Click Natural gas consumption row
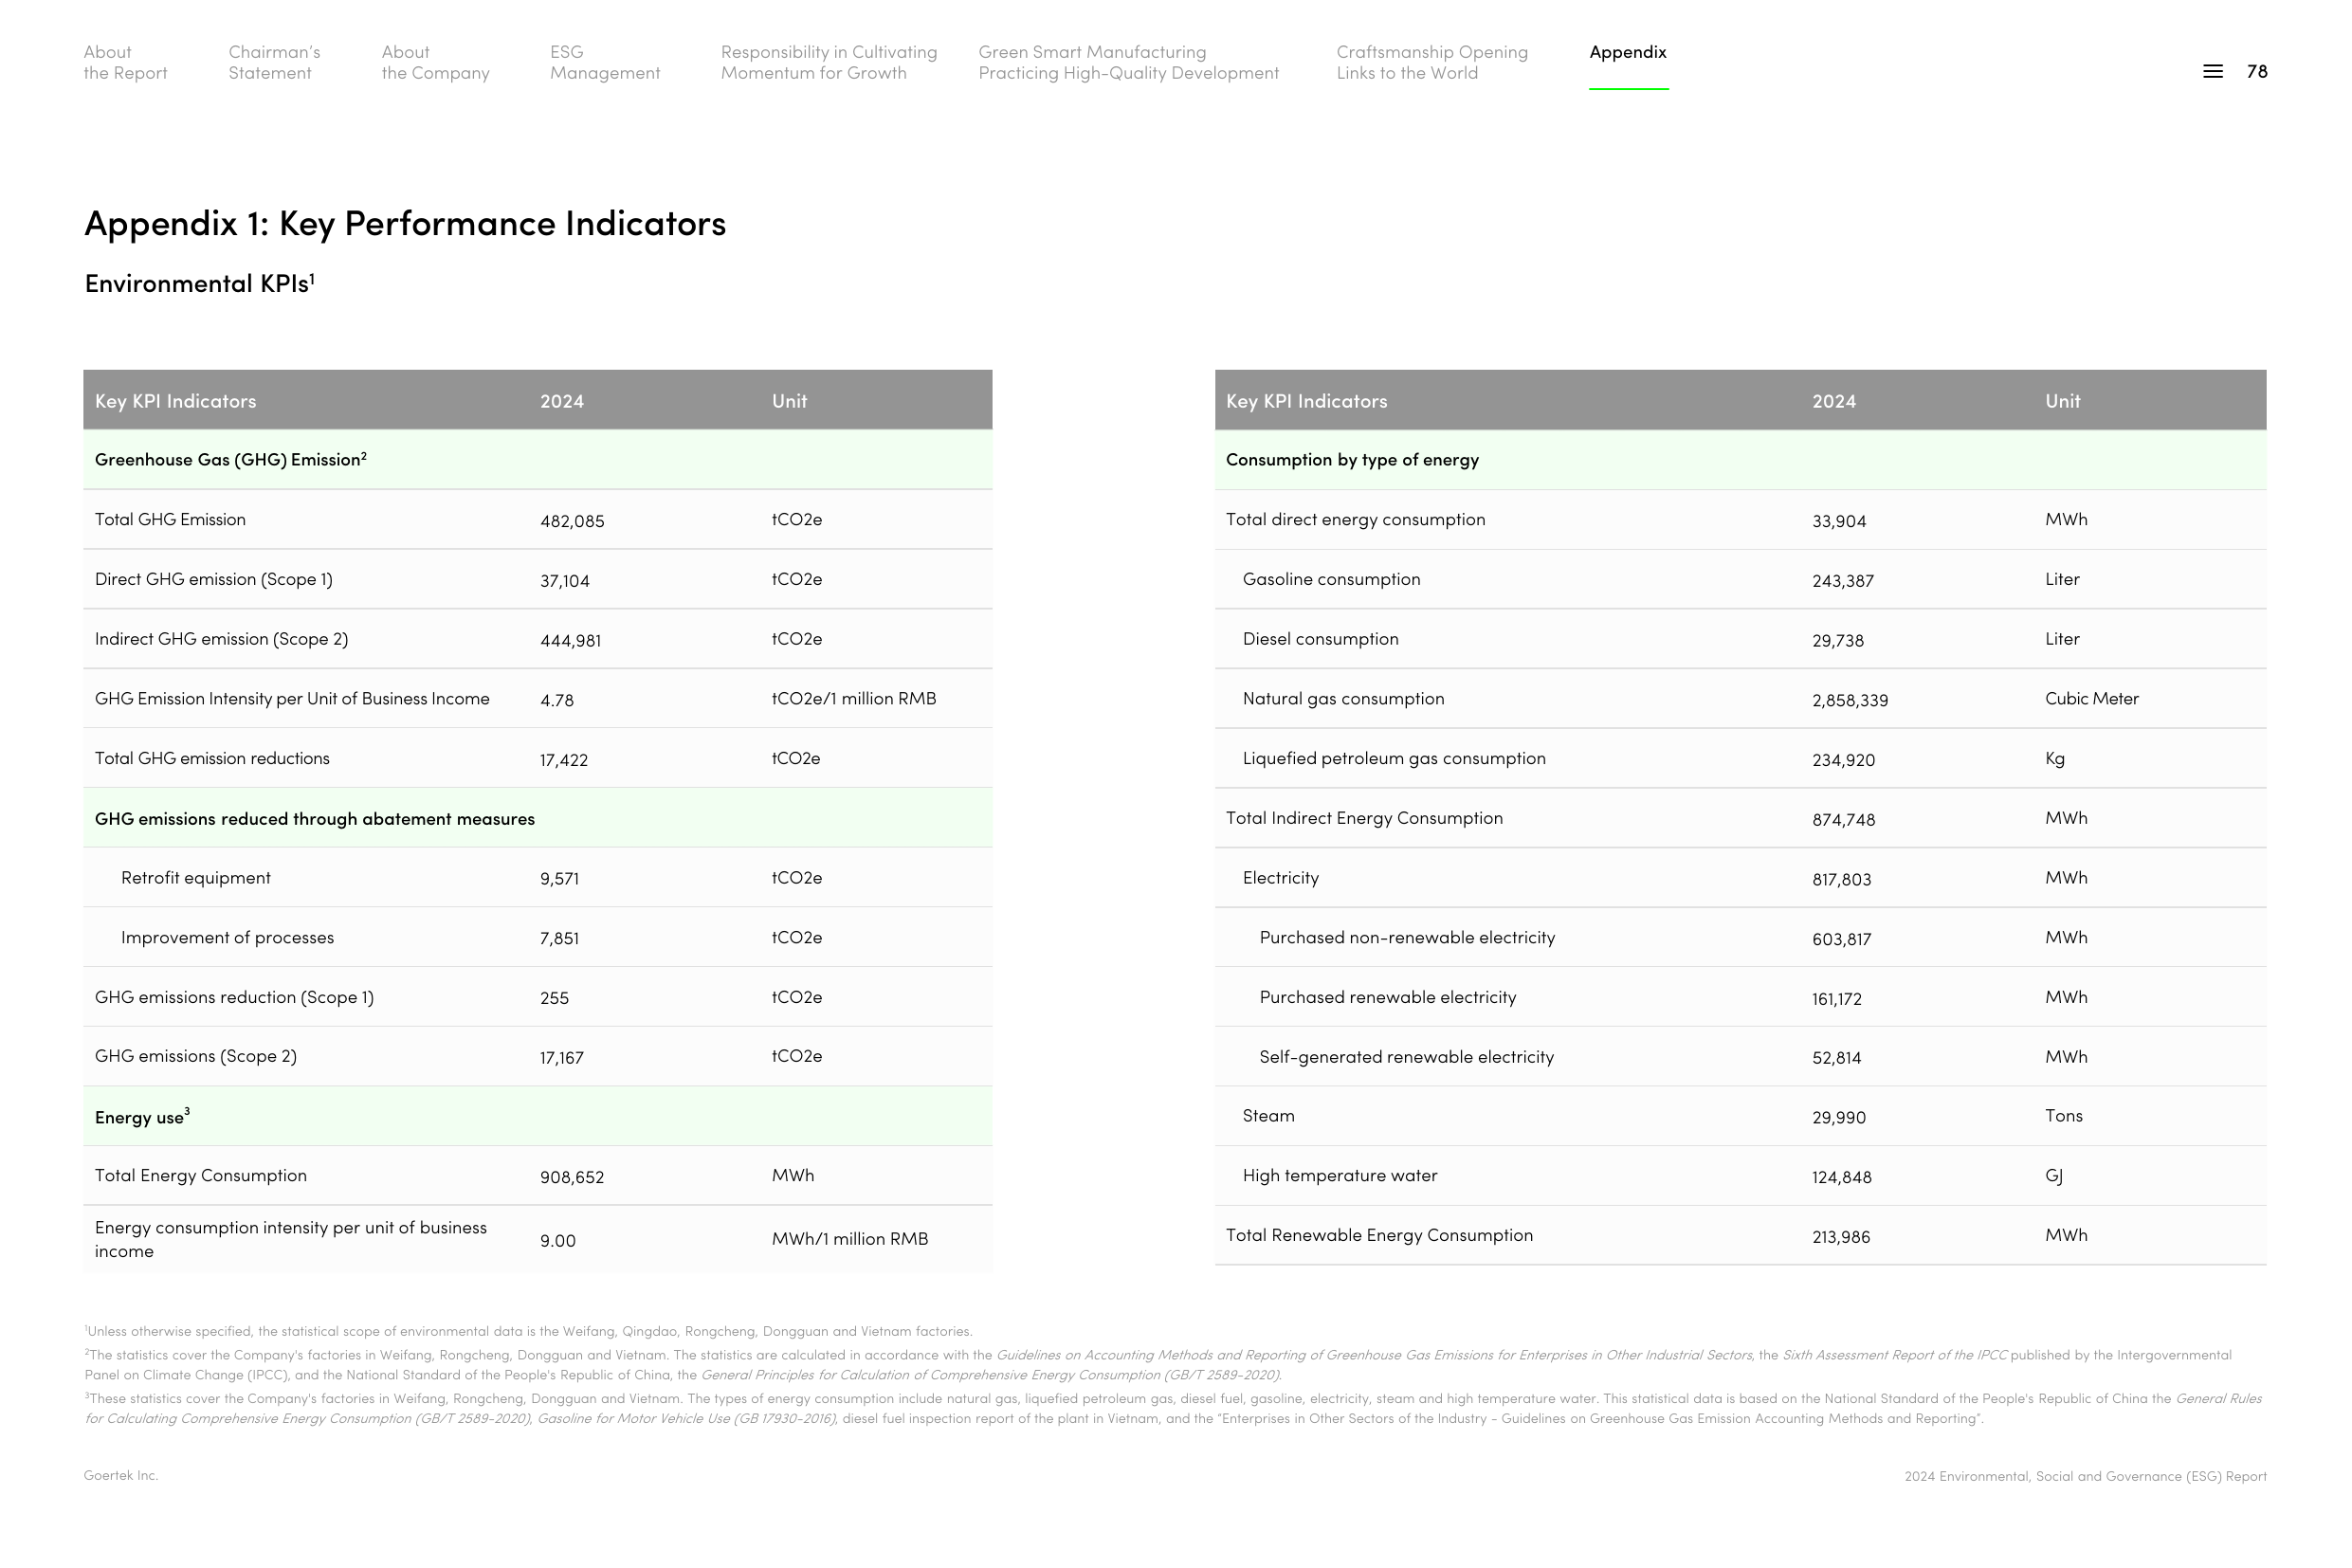The height and width of the screenshot is (1568, 2352). click(x=1740, y=698)
